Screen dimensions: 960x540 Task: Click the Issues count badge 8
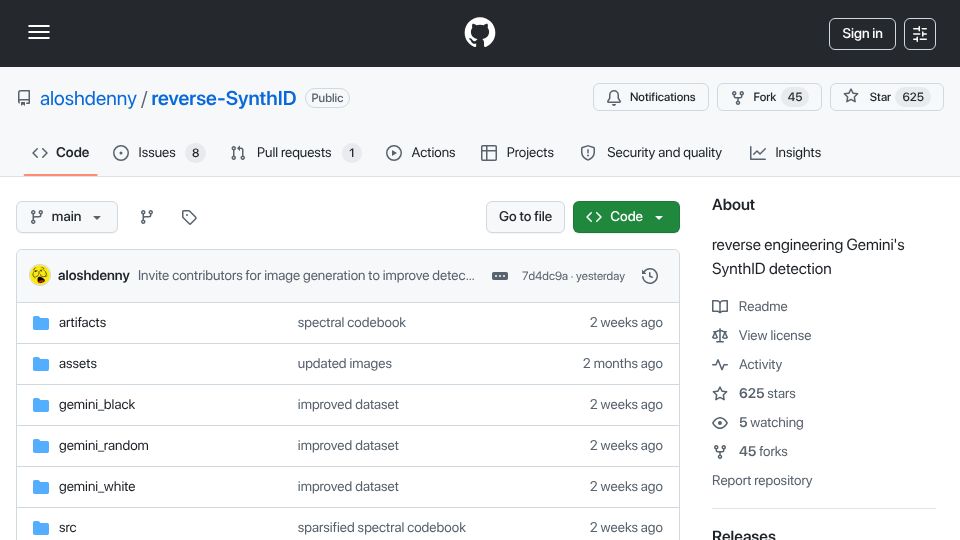195,153
